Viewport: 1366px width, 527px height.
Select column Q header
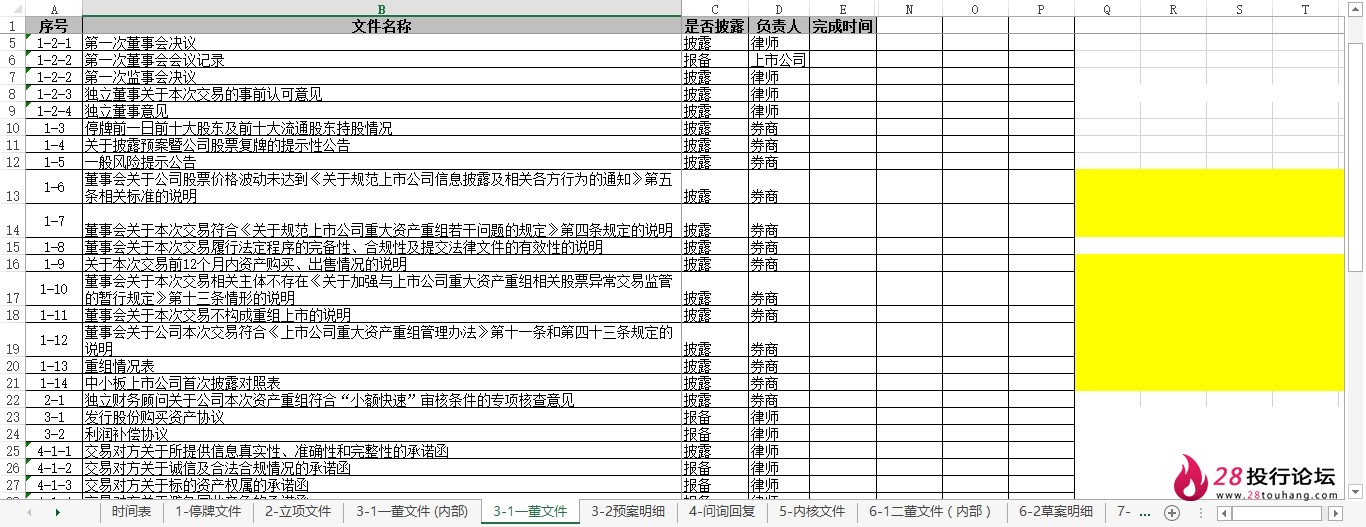(x=1107, y=9)
